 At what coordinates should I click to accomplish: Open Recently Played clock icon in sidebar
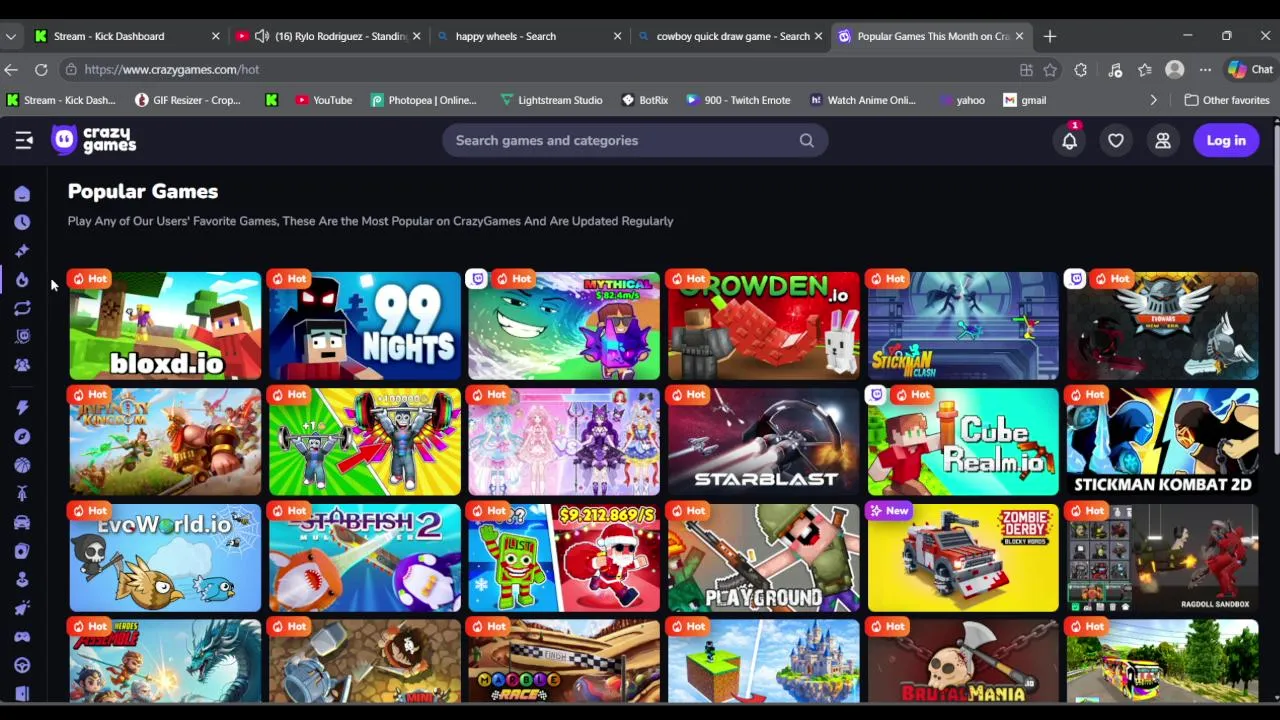[x=22, y=222]
